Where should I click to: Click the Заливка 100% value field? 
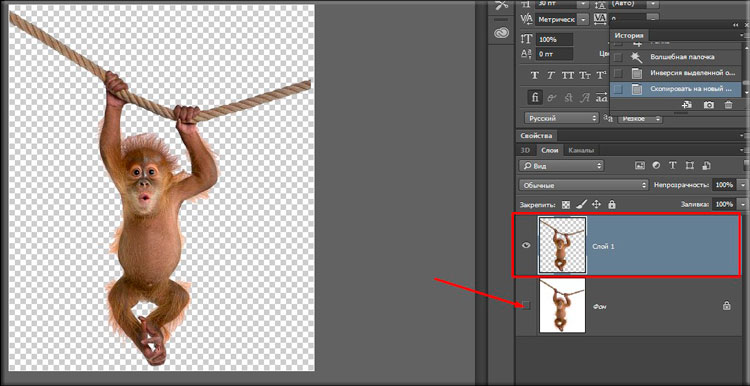point(724,204)
